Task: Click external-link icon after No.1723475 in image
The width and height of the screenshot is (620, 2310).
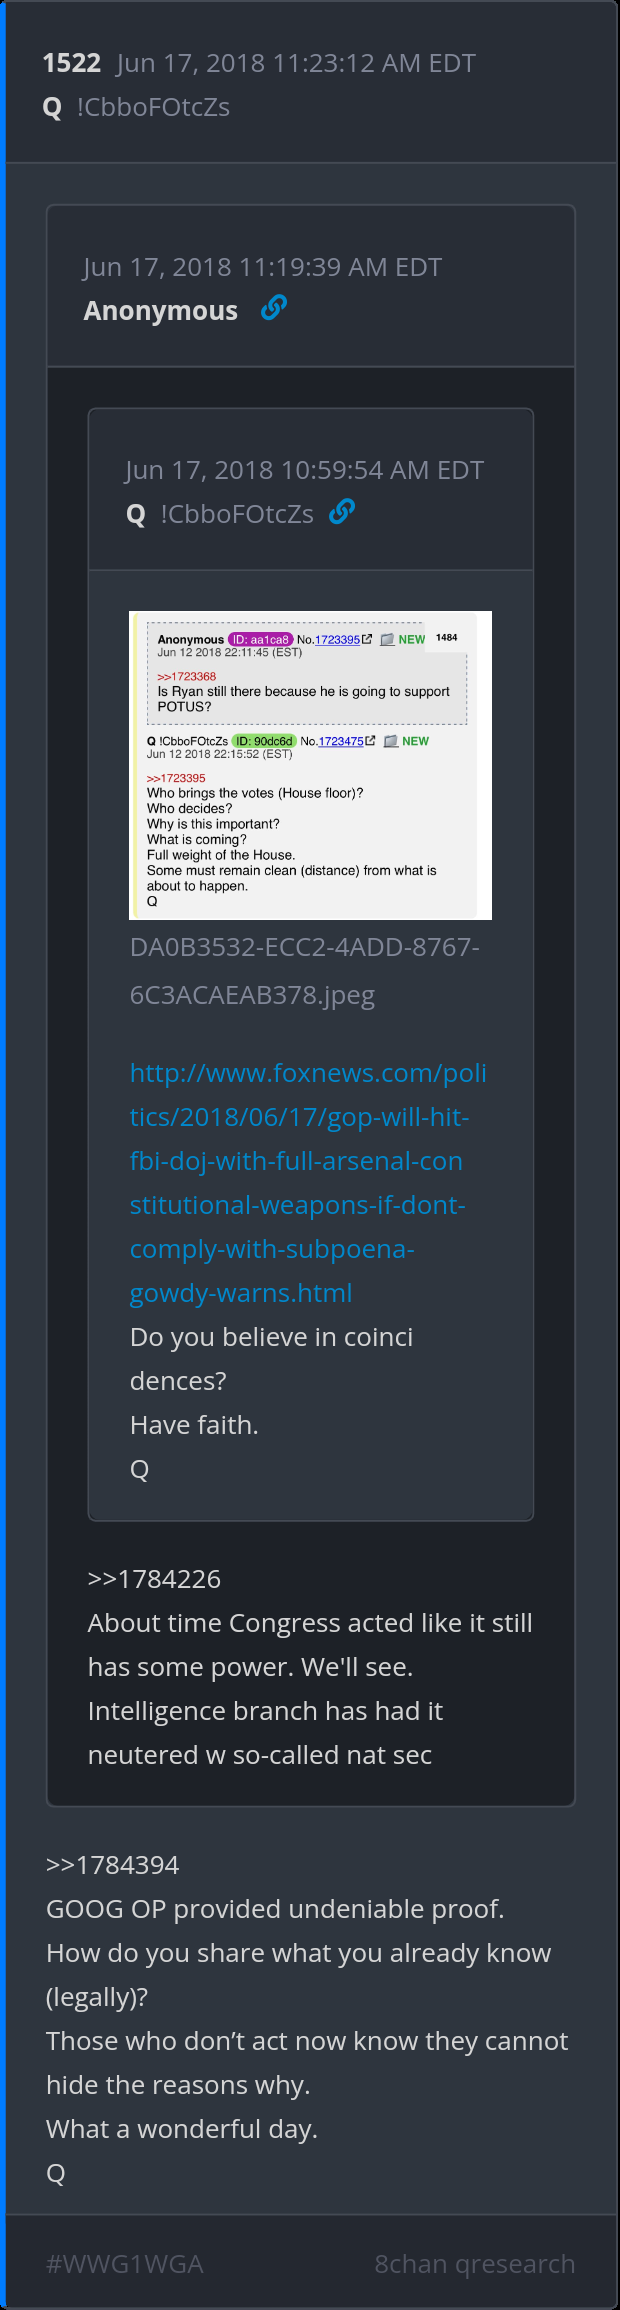Action: pyautogui.click(x=371, y=741)
